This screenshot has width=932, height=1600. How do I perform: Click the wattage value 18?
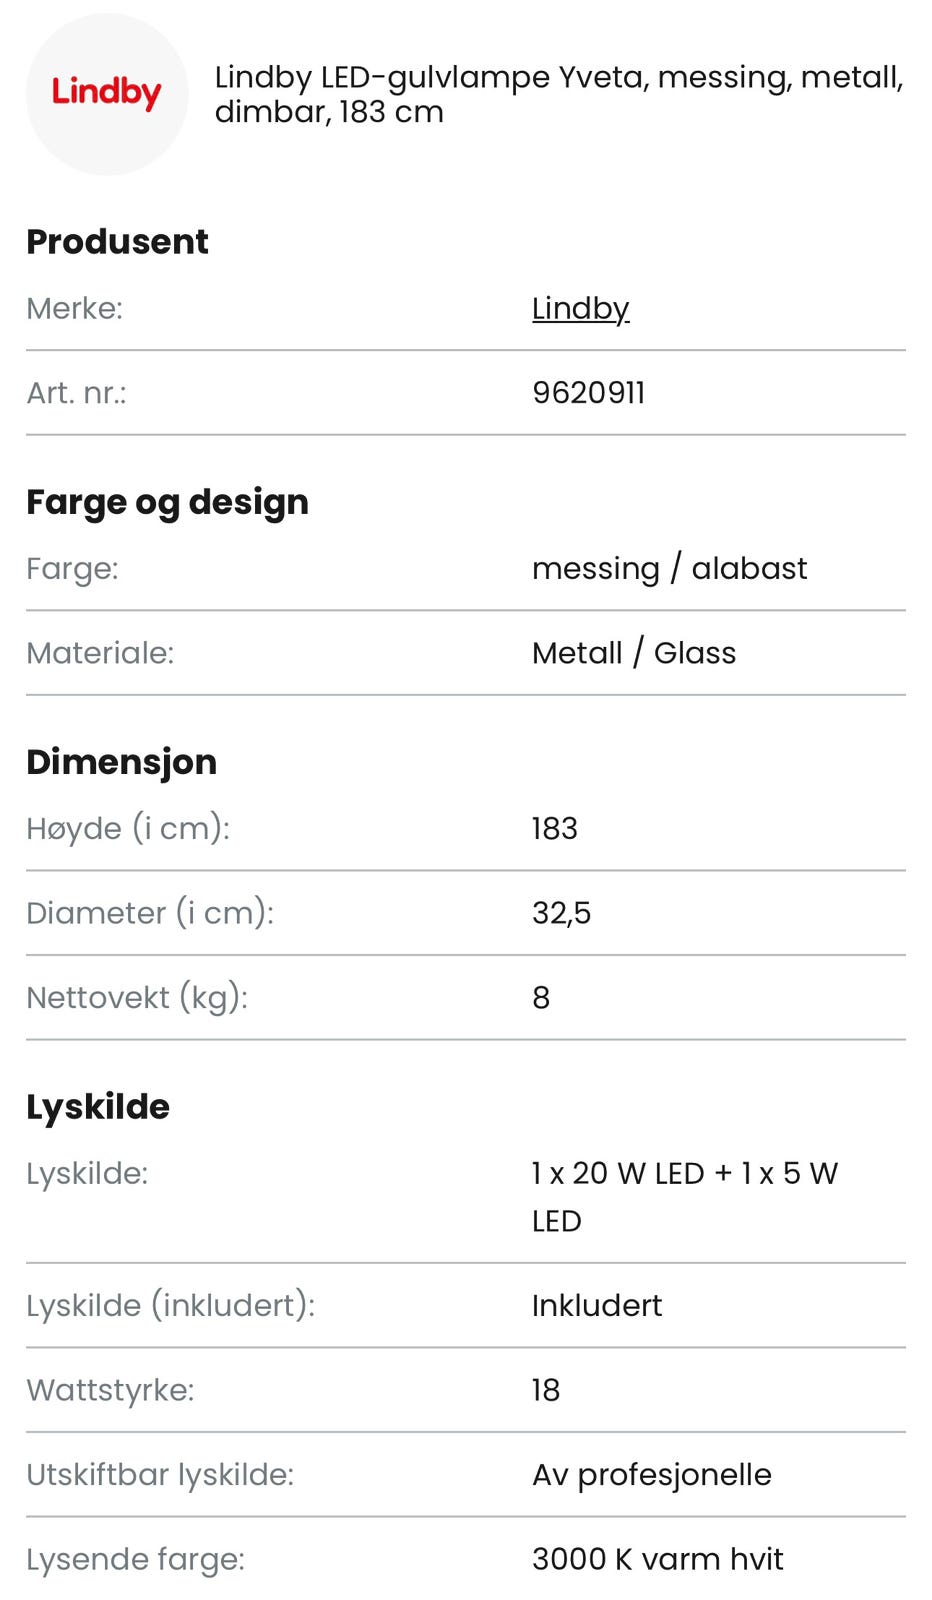point(545,1390)
